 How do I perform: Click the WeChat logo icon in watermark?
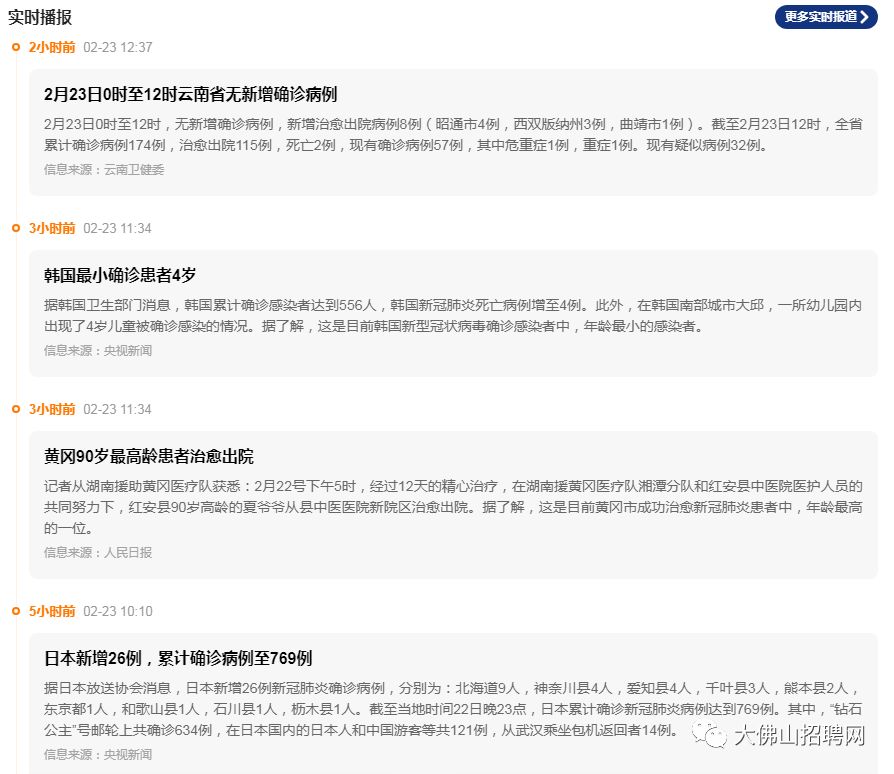709,735
